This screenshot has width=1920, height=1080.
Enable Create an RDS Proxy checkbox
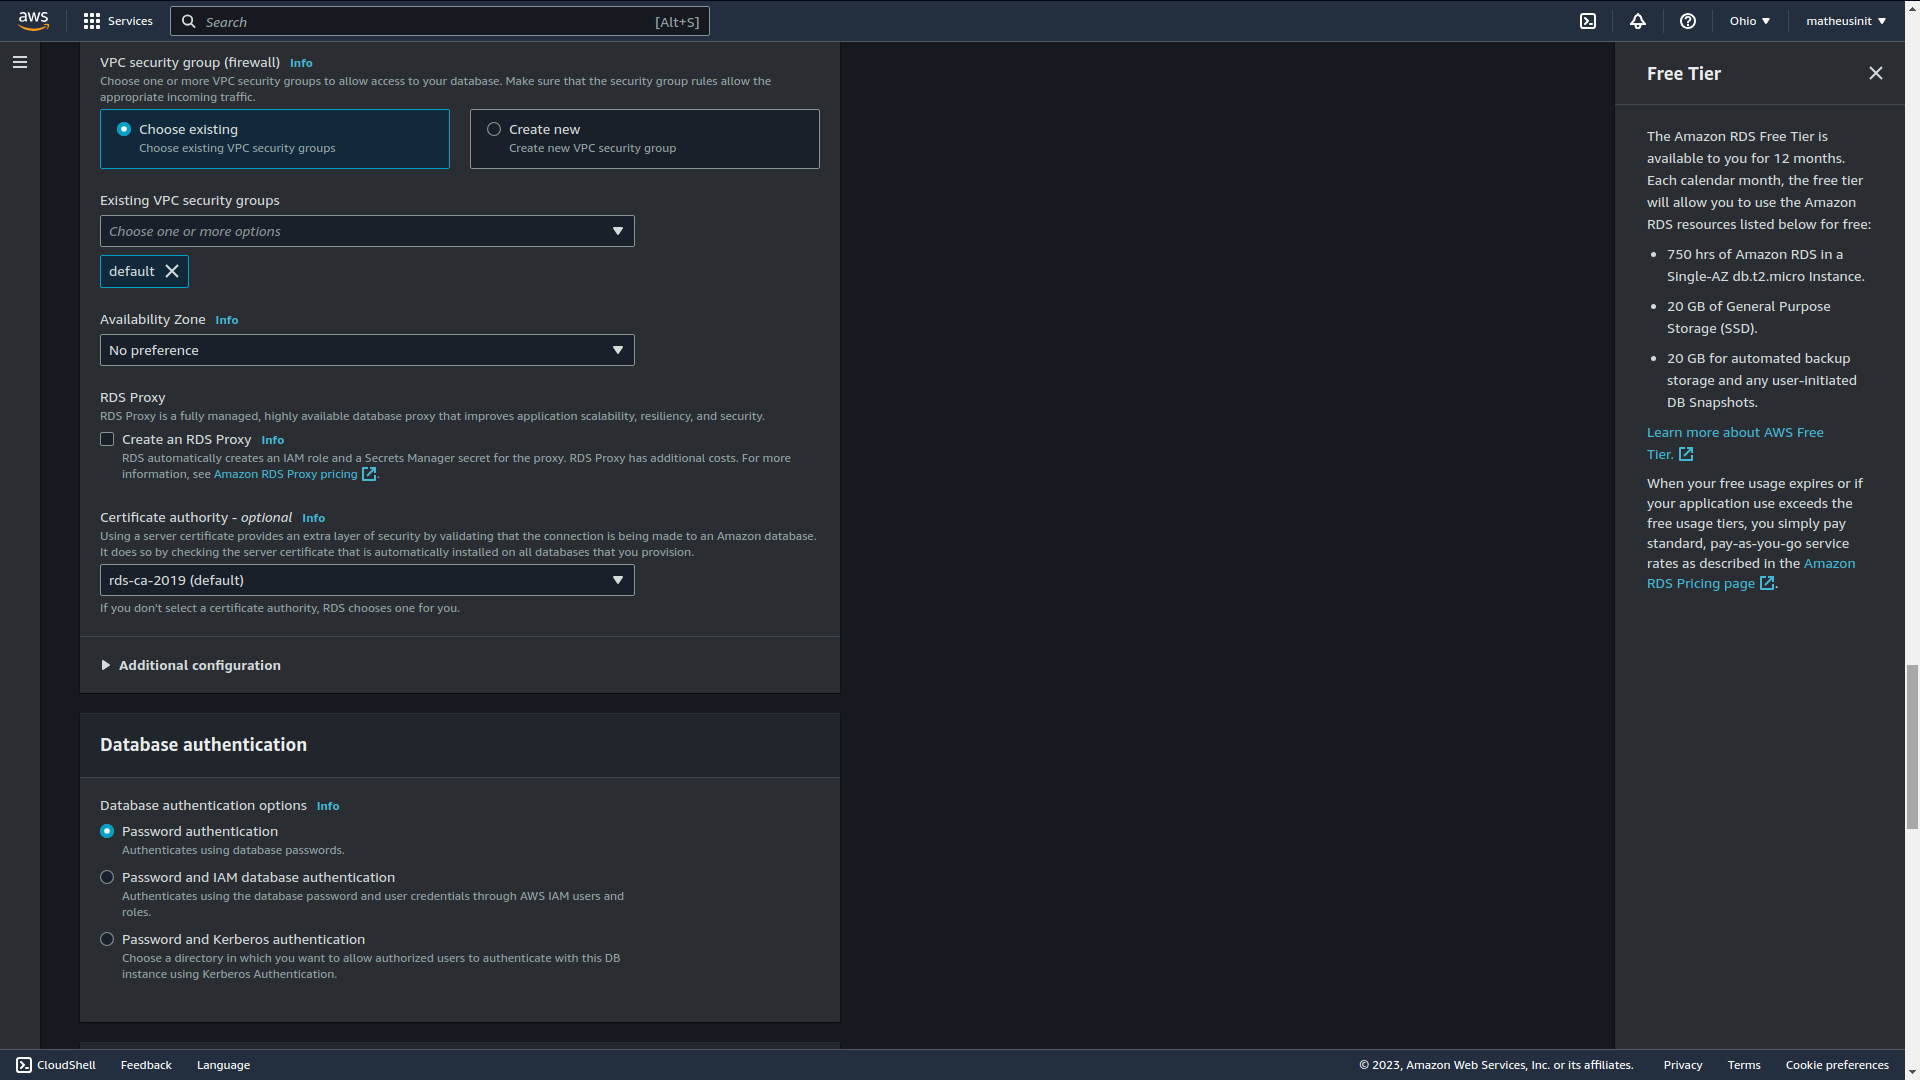pyautogui.click(x=107, y=439)
